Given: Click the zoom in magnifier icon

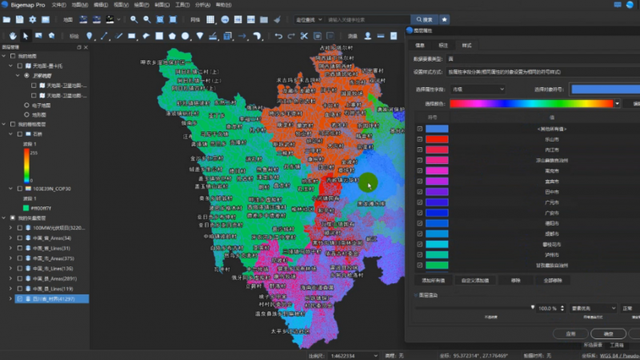Looking at the screenshot, I should [x=134, y=19].
